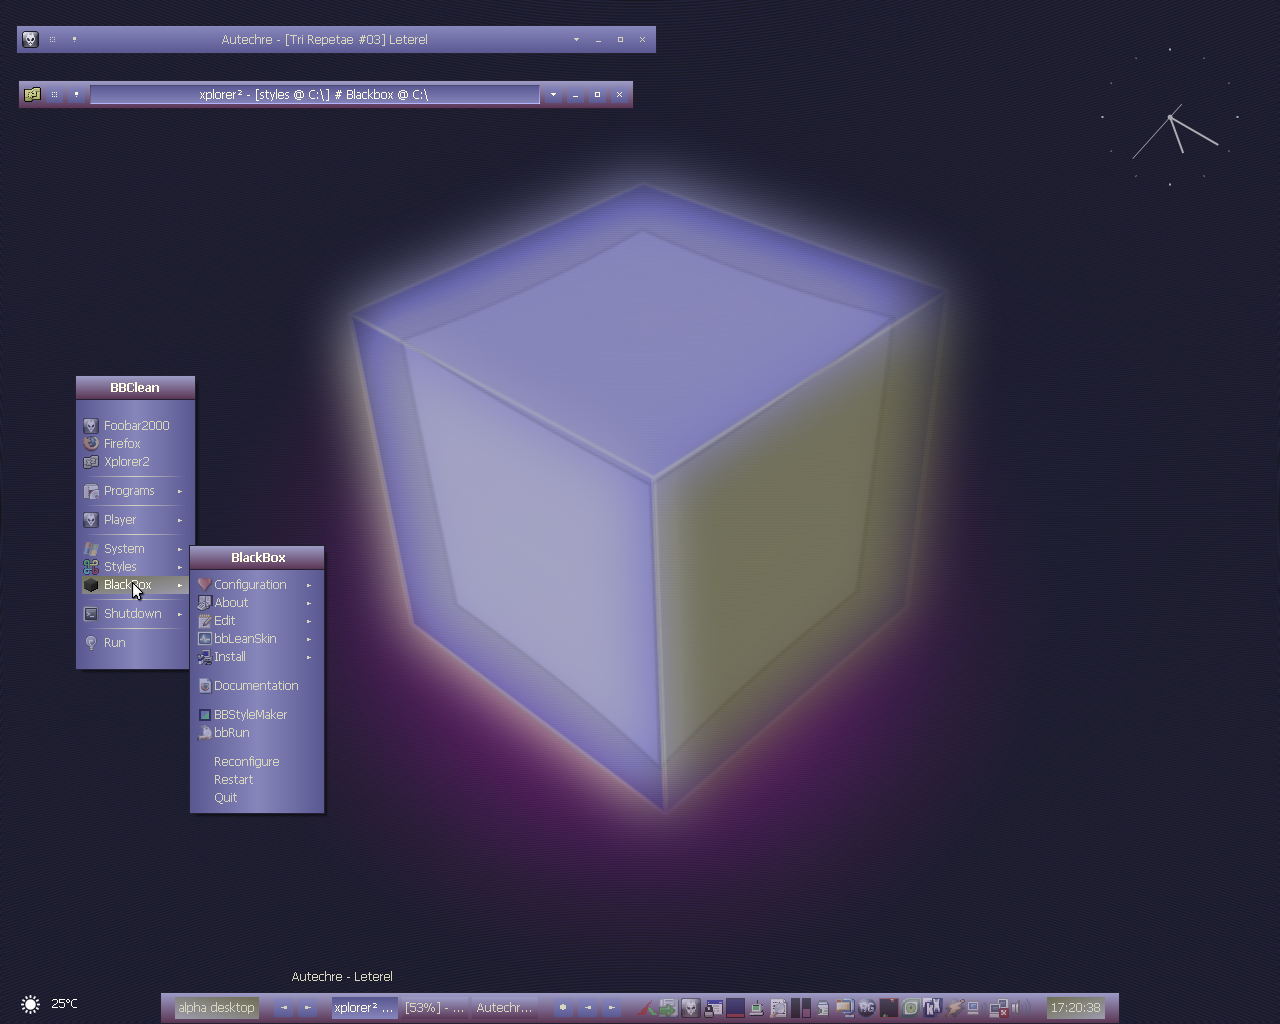This screenshot has width=1280, height=1024.
Task: Switch to the xplorer² taskbar button
Action: click(x=364, y=1008)
